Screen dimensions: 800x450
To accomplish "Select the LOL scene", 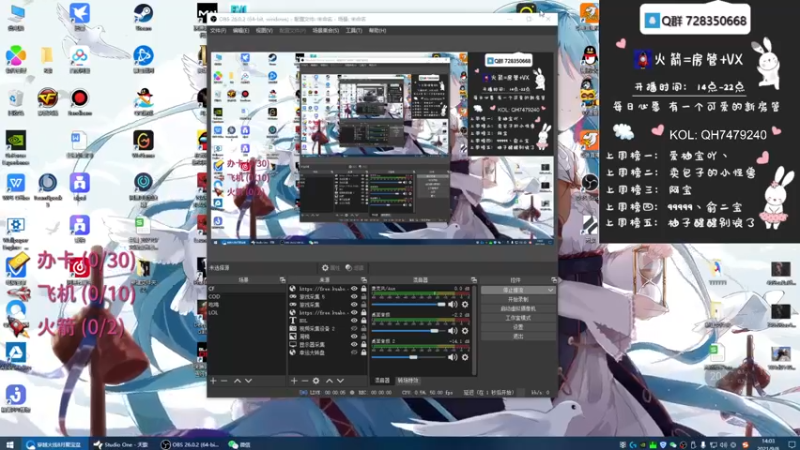I will pos(246,312).
